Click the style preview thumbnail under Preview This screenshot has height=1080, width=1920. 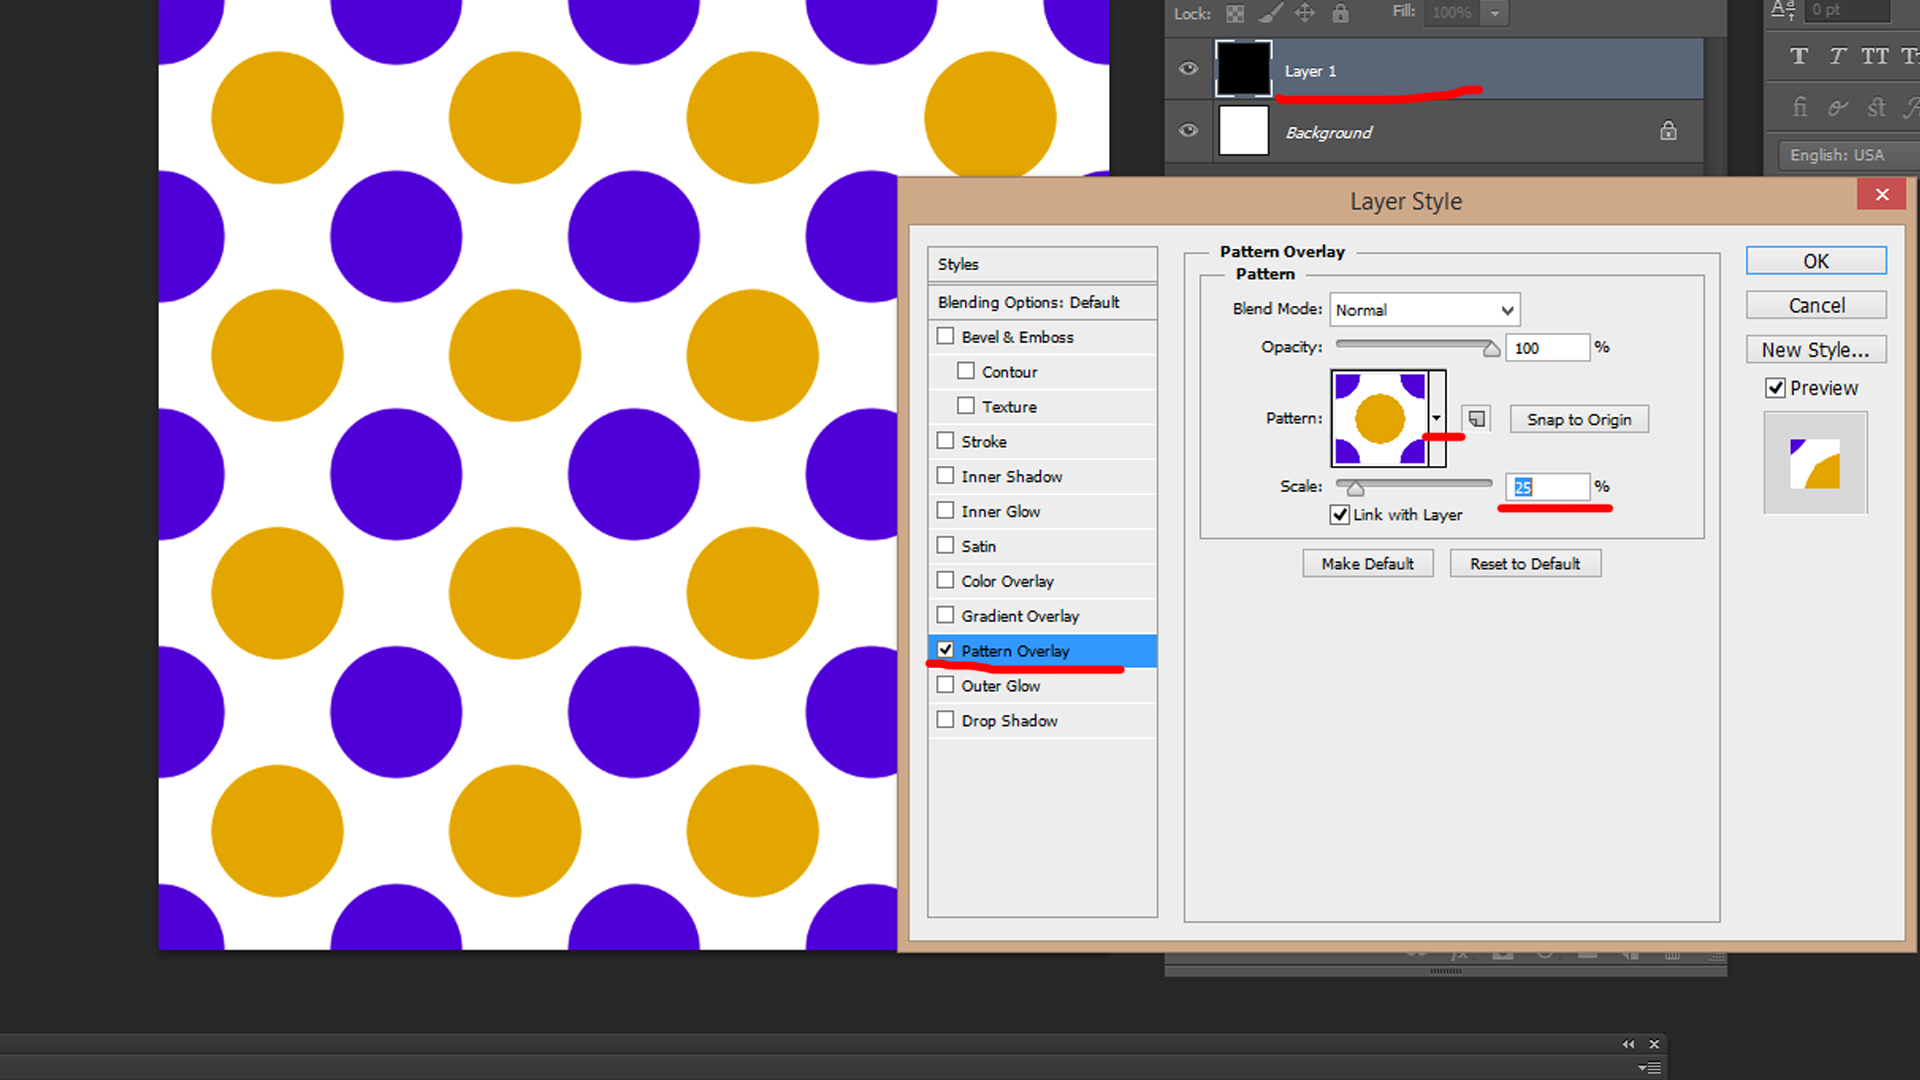[x=1815, y=463]
